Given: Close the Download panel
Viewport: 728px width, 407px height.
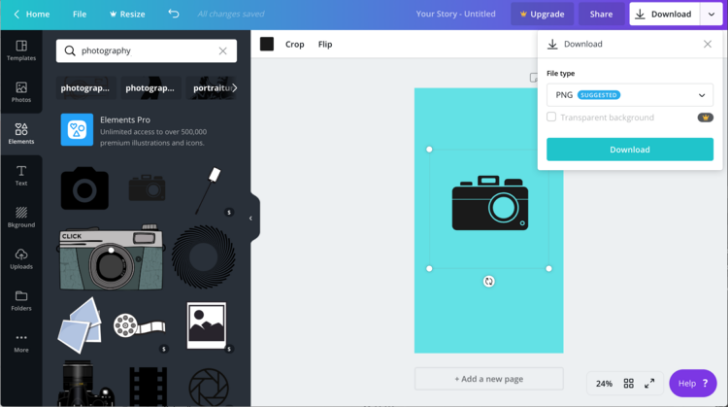Looking at the screenshot, I should click(707, 44).
